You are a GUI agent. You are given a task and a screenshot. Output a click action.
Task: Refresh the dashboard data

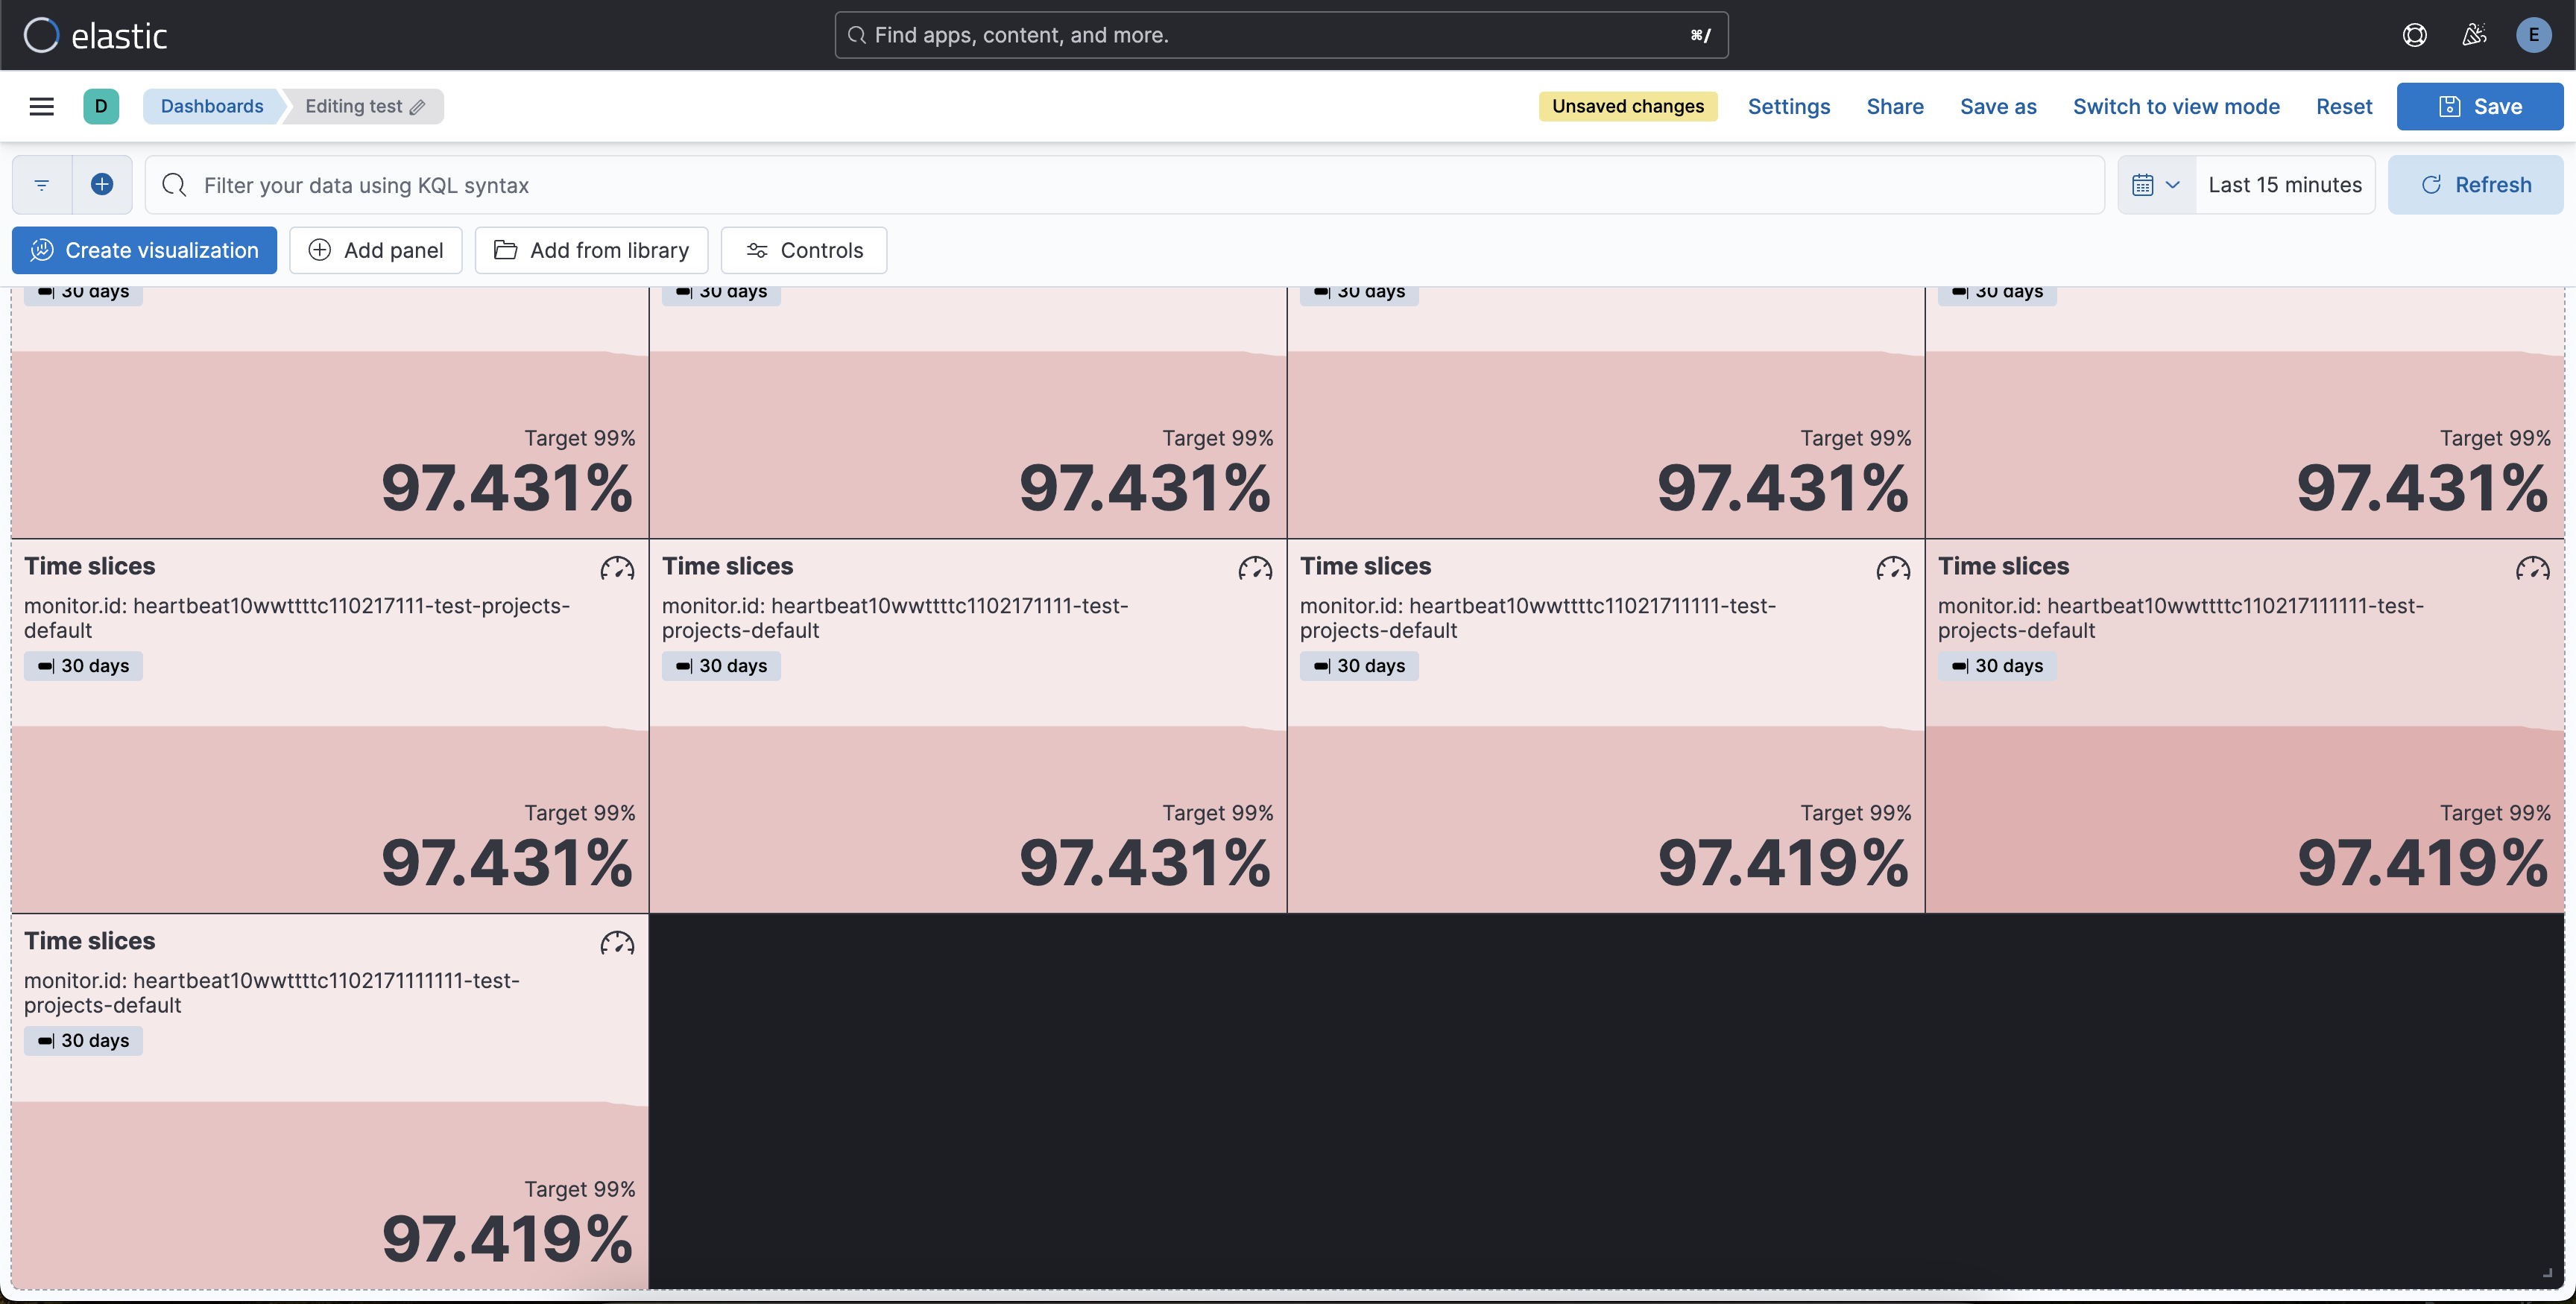(x=2475, y=185)
